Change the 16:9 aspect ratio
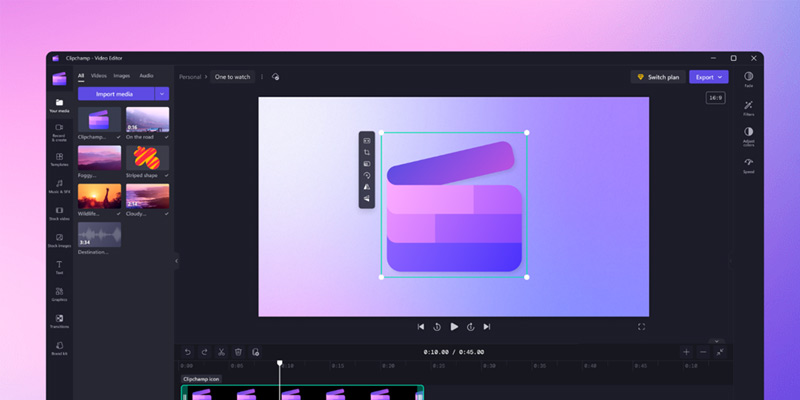The image size is (800, 400). point(715,97)
